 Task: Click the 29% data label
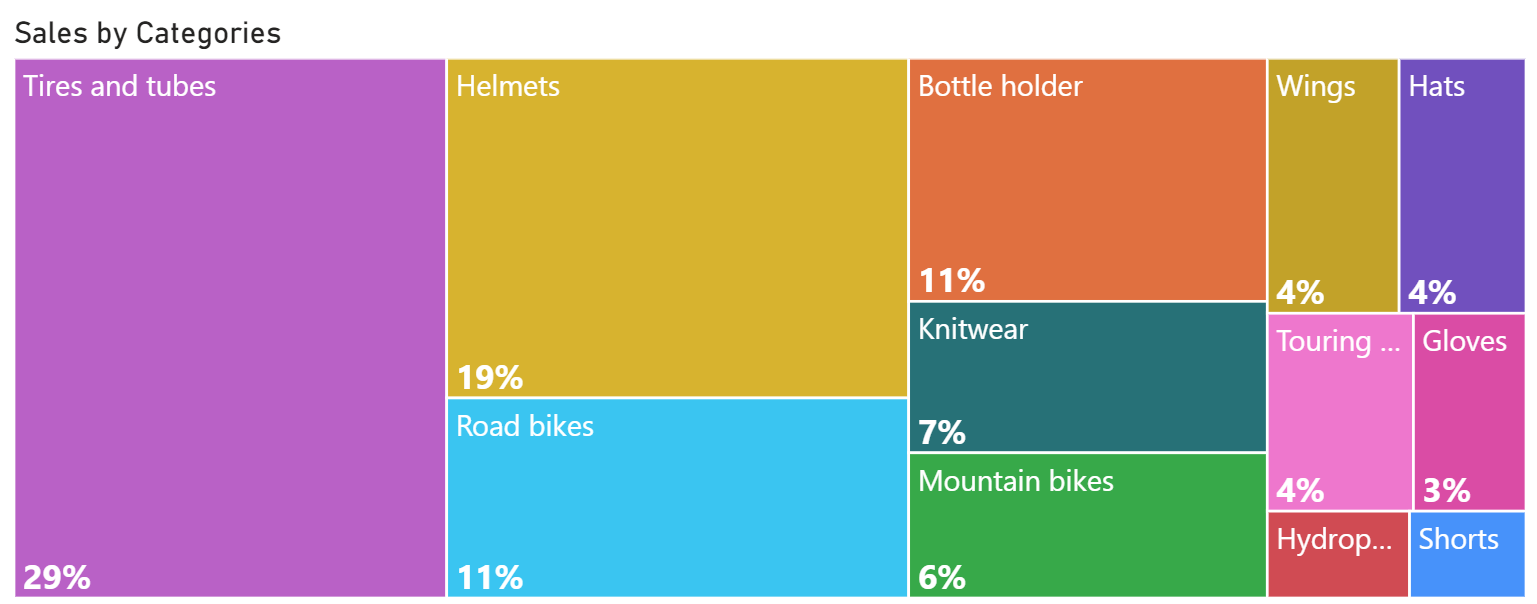coord(56,577)
